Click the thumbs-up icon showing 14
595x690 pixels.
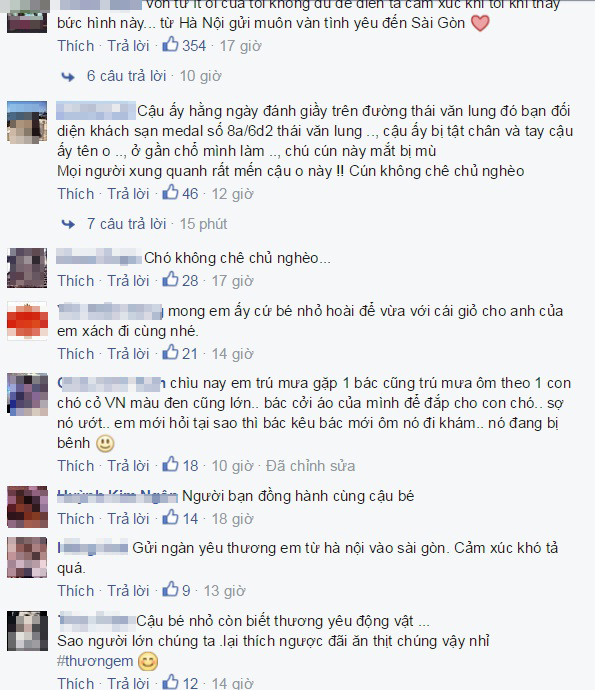(x=170, y=518)
